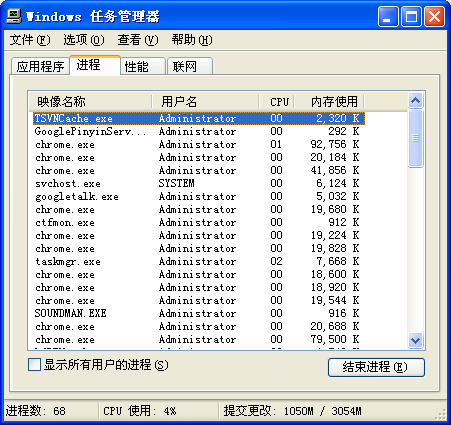Viewport: 451px width, 425px height.
Task: Sort by 用户名 column header
Action: pos(206,101)
